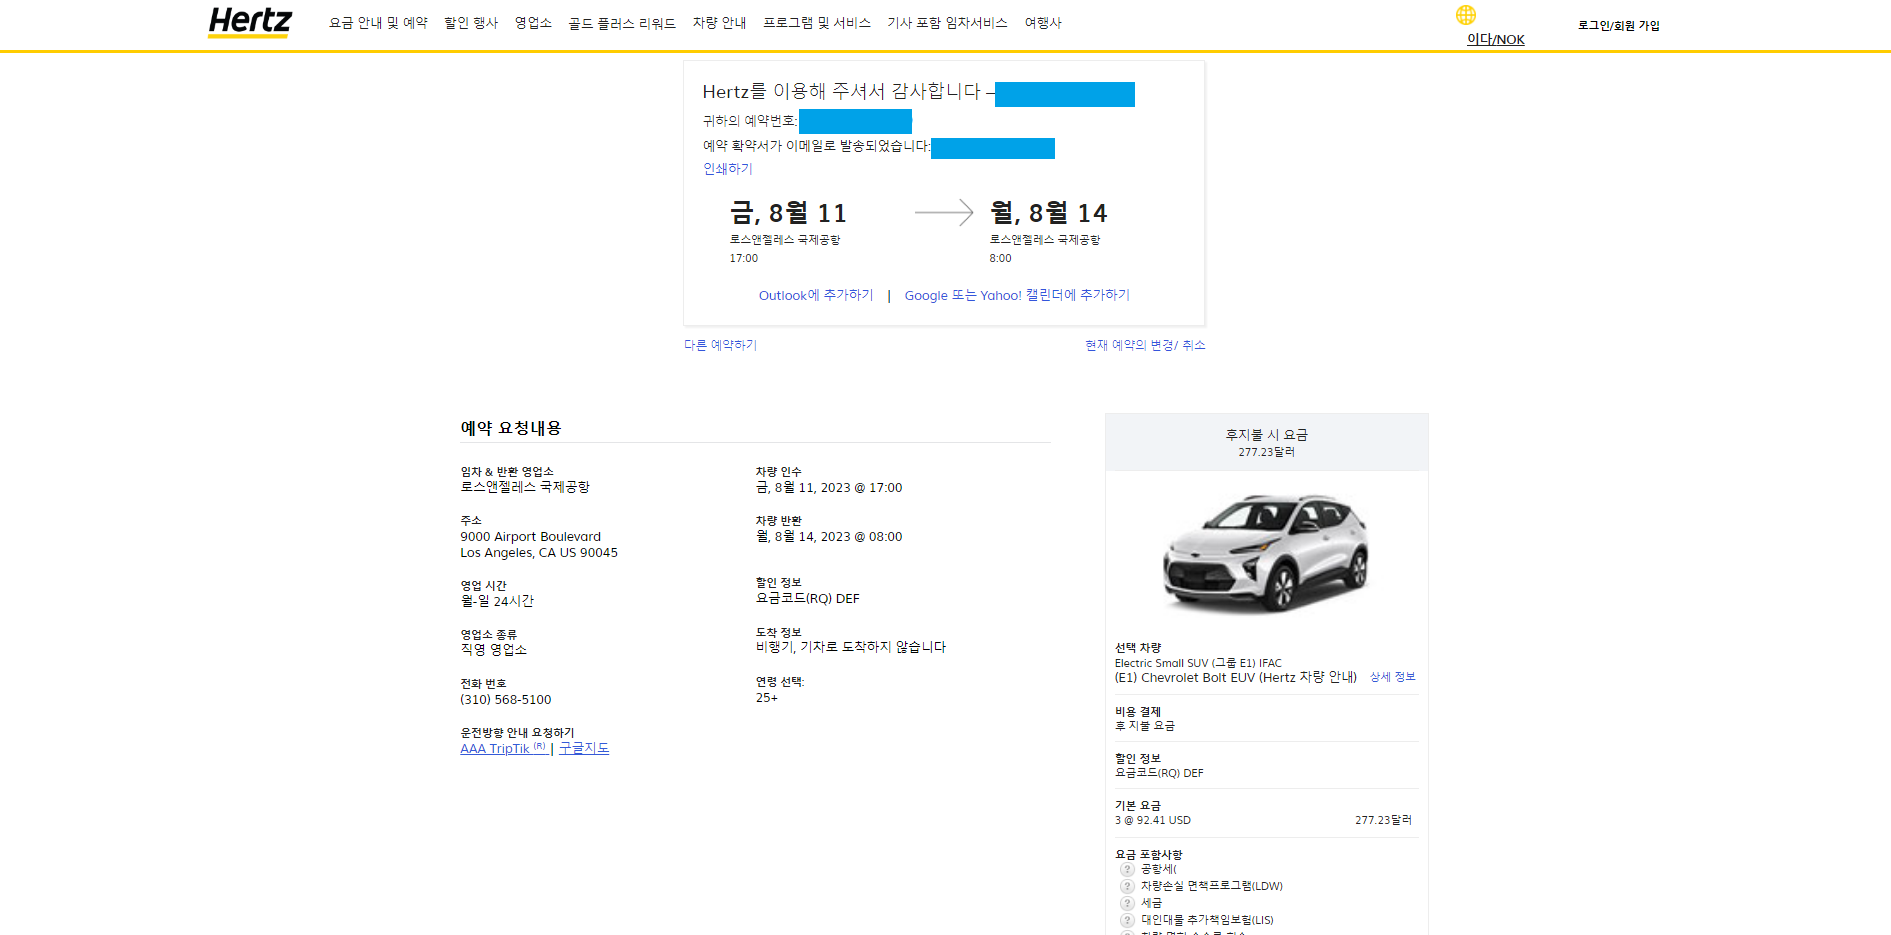The height and width of the screenshot is (935, 1891).
Task: Select the 이다/NOK language option
Action: pyautogui.click(x=1494, y=39)
